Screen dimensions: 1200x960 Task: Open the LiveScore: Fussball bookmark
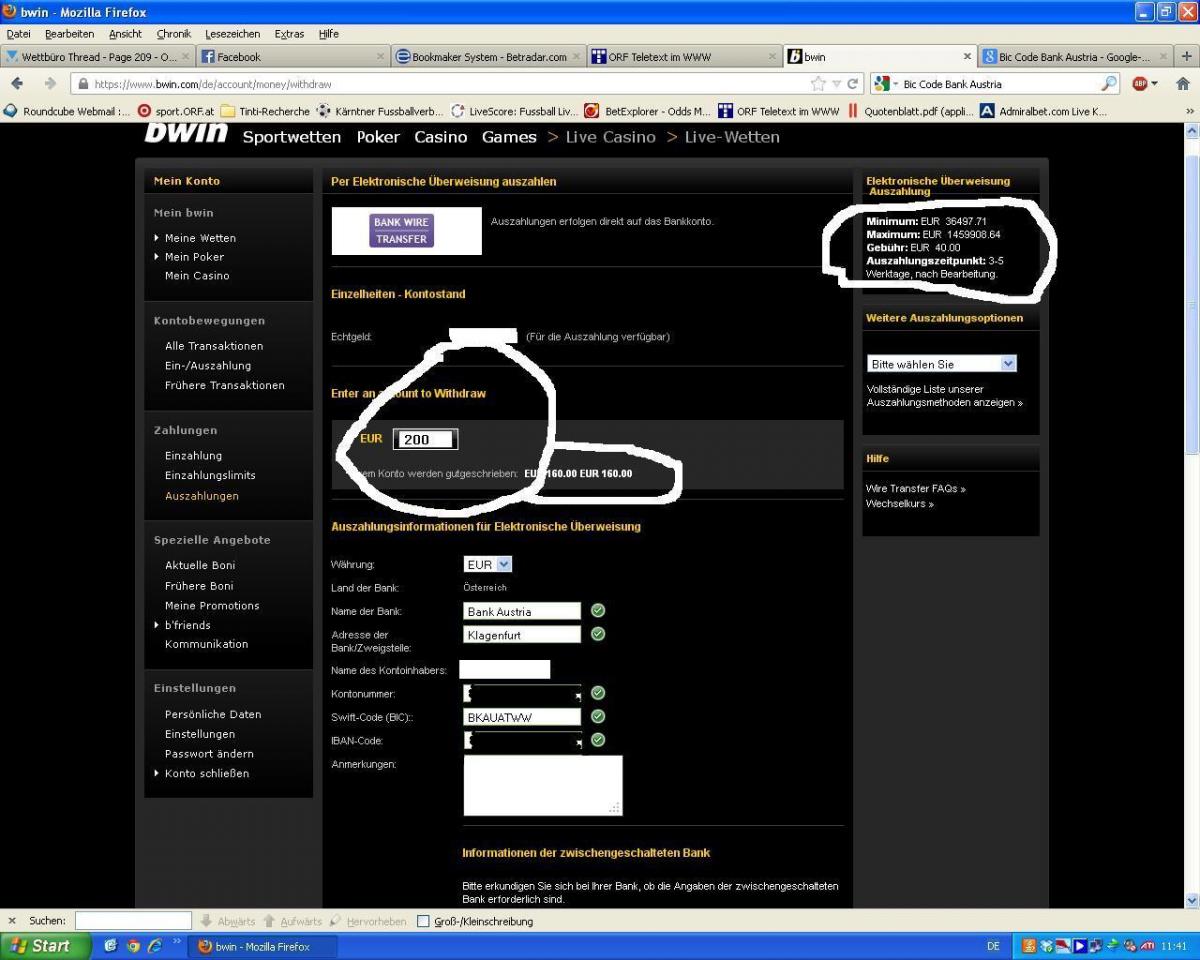point(515,111)
